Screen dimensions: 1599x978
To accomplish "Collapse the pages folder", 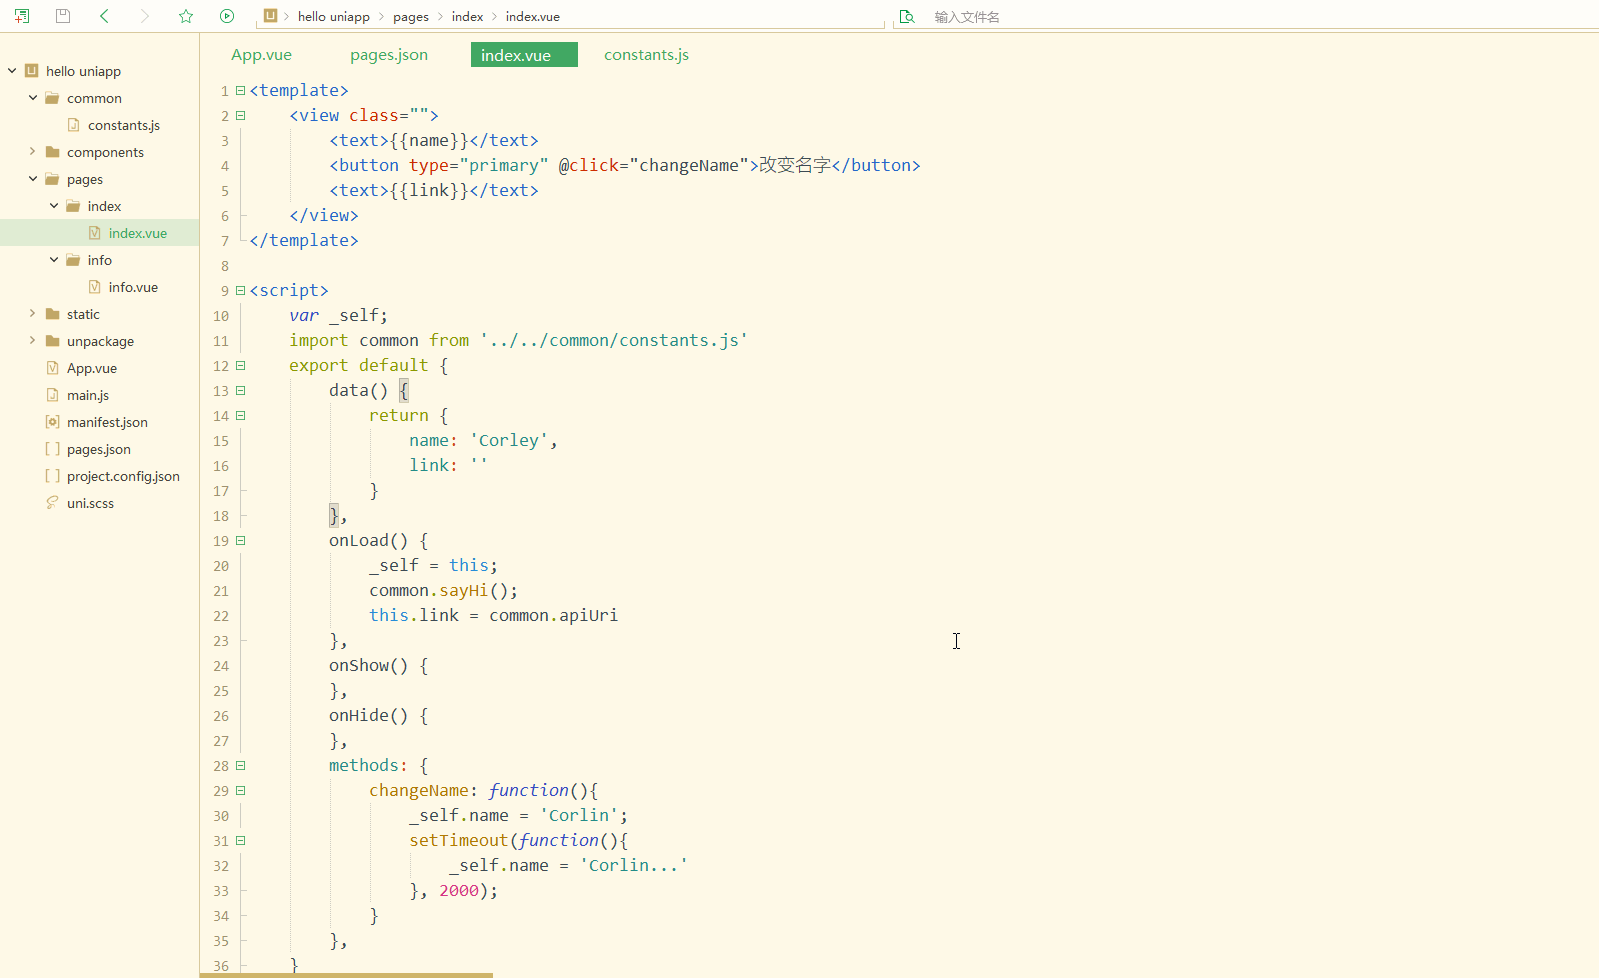I will click(33, 179).
